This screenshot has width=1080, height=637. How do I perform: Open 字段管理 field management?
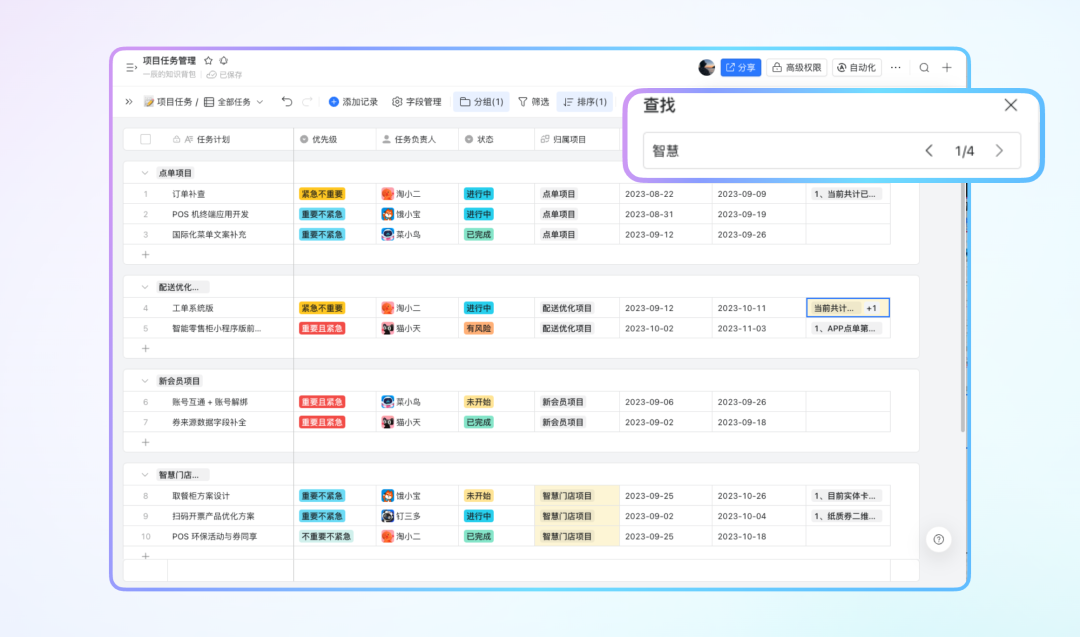coord(417,102)
